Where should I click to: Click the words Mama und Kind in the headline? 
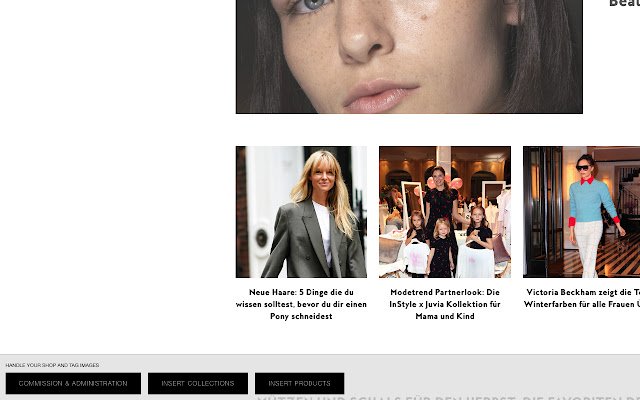tap(445, 316)
